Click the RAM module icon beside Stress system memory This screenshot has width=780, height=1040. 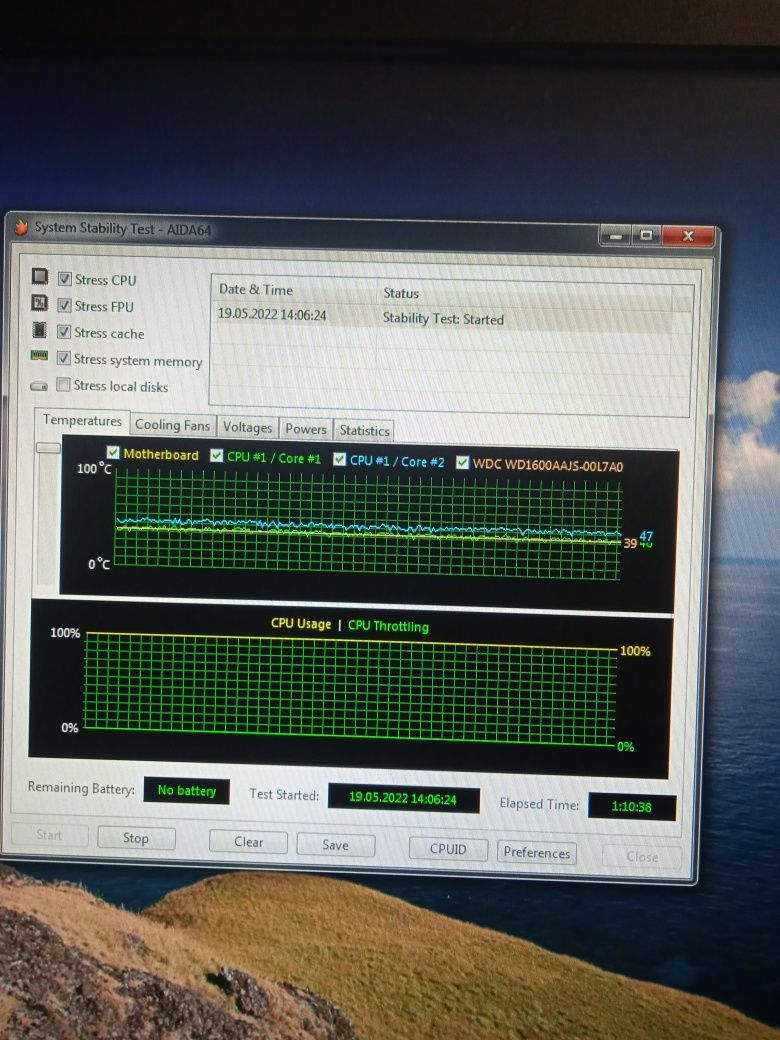[x=39, y=356]
